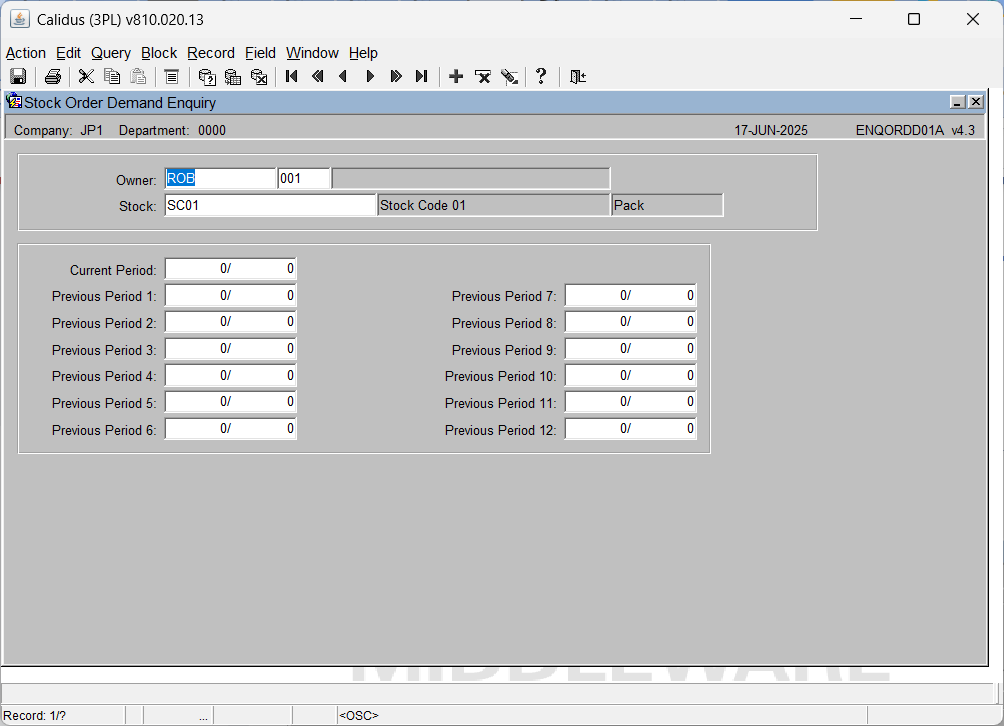1004x726 pixels.
Task: Click the Save diskette icon in toolbar
Action: tap(18, 77)
